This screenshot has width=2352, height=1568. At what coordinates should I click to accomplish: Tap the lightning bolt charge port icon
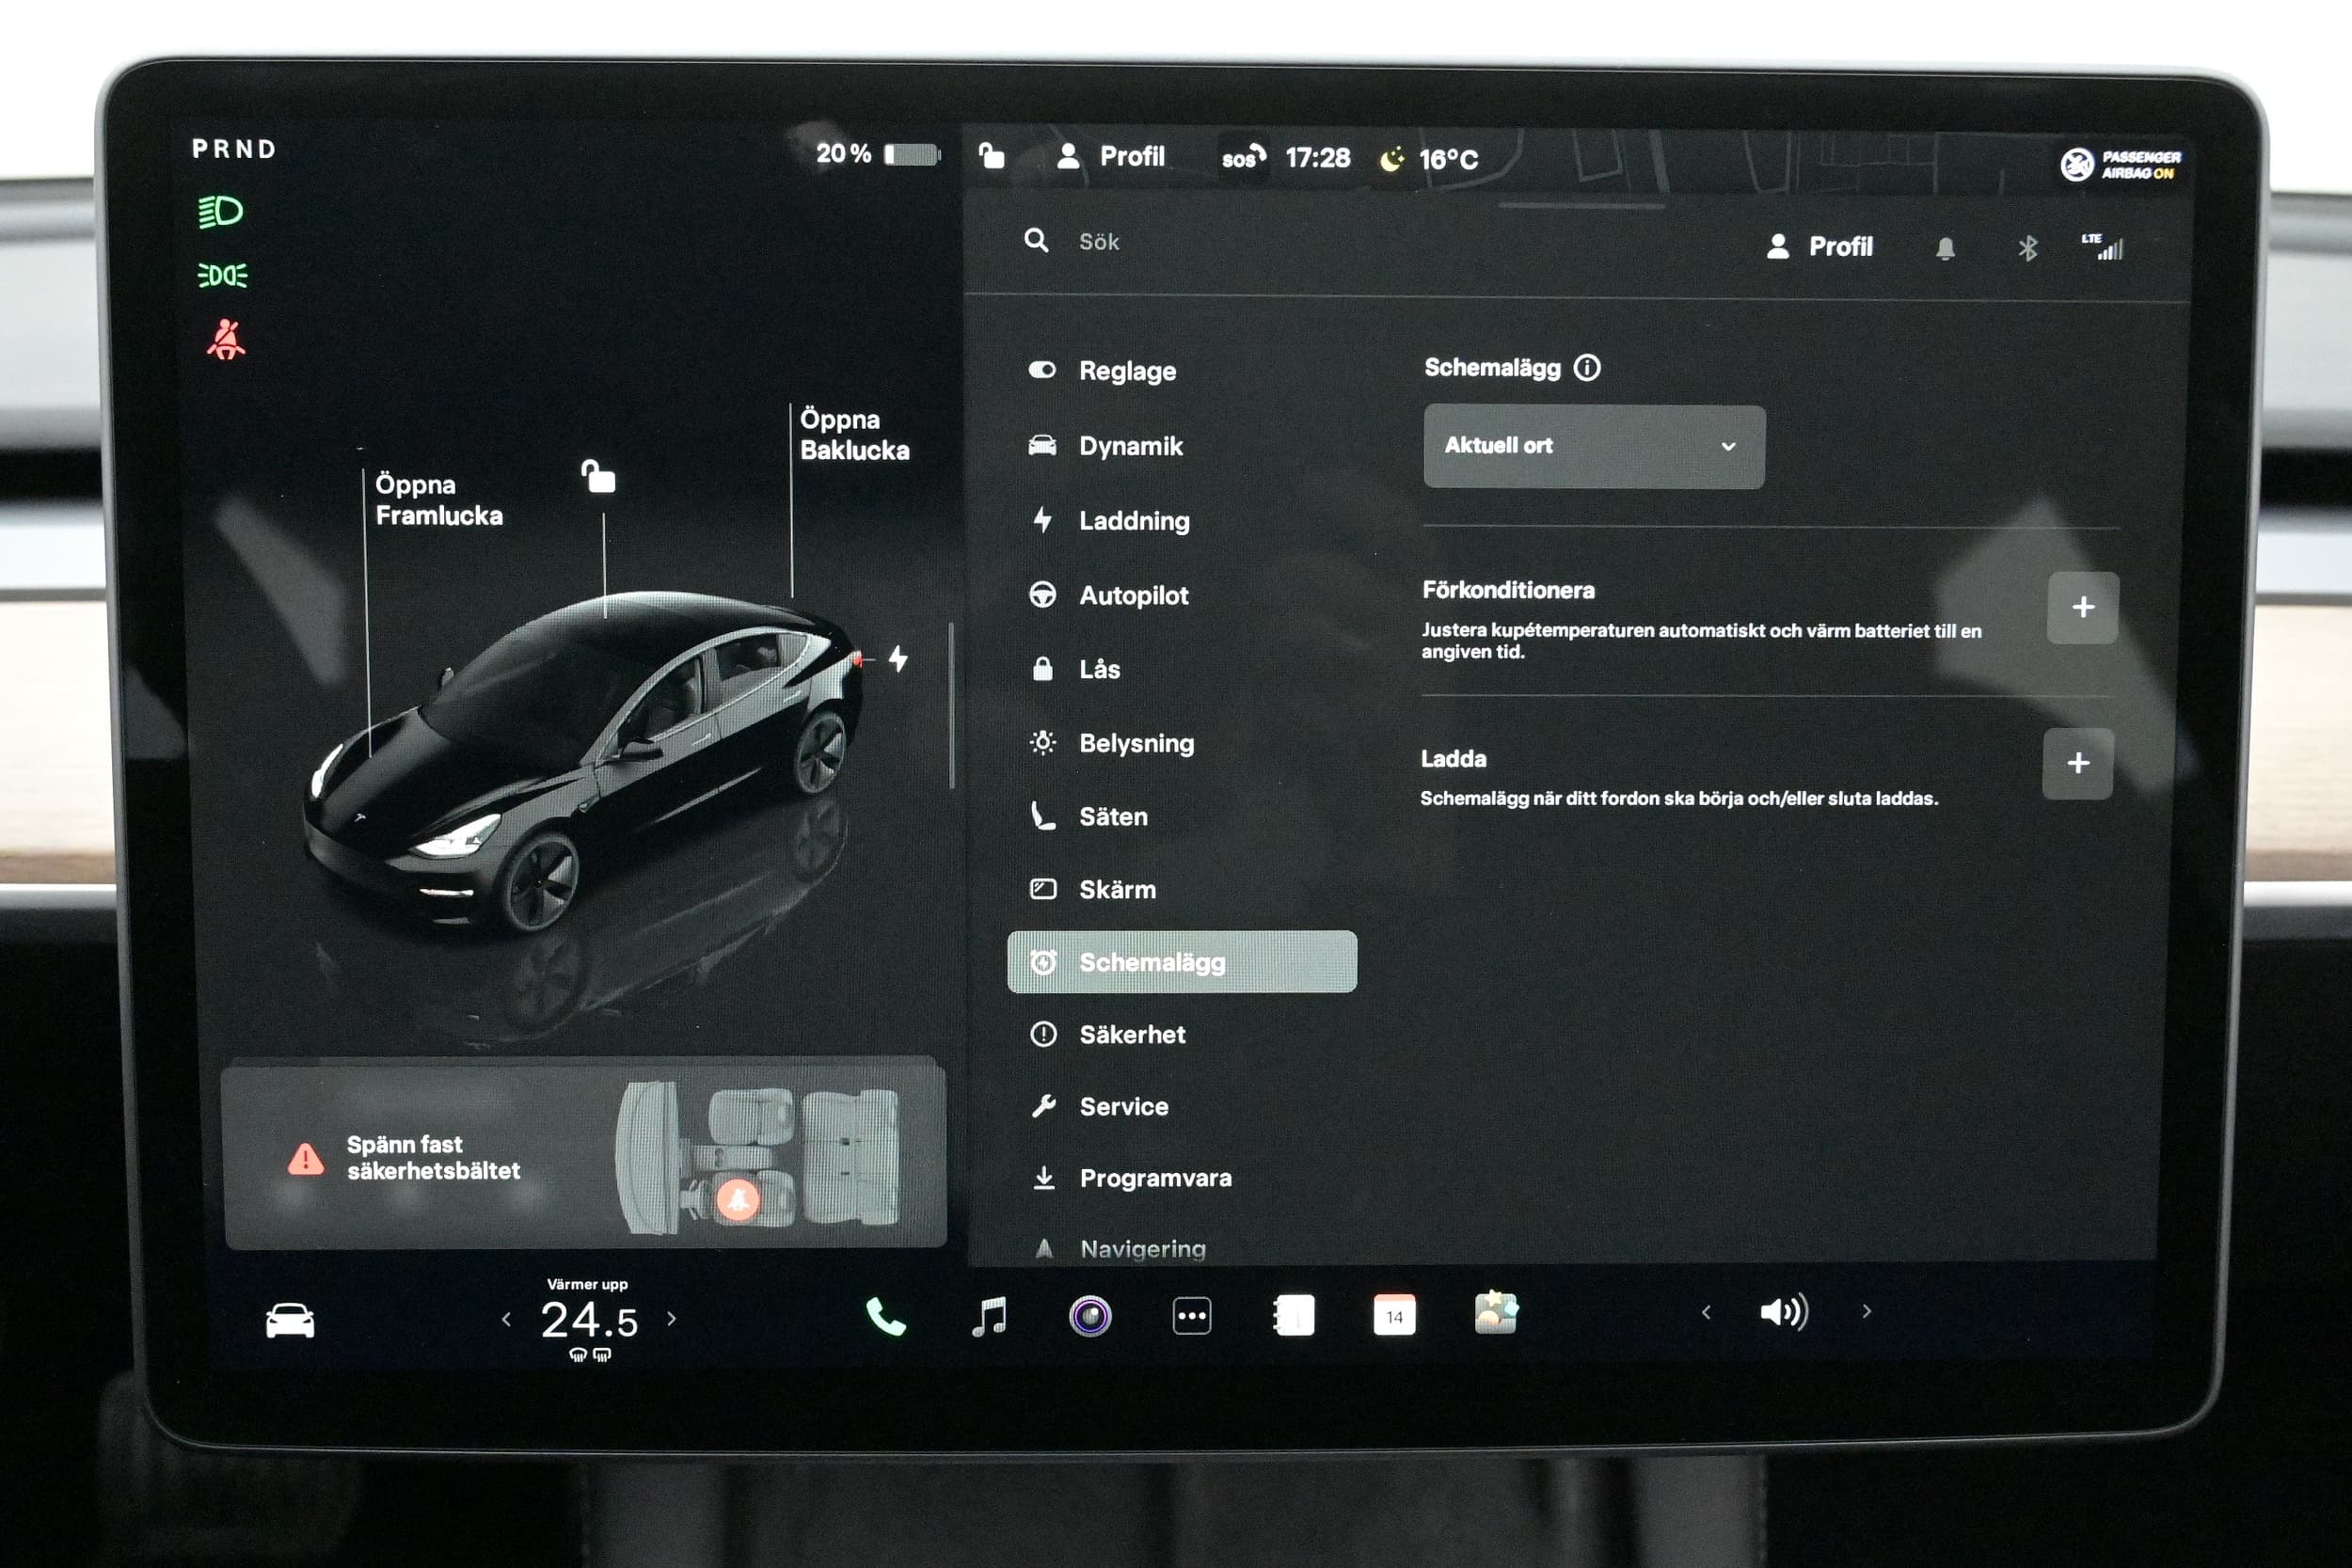click(x=898, y=659)
